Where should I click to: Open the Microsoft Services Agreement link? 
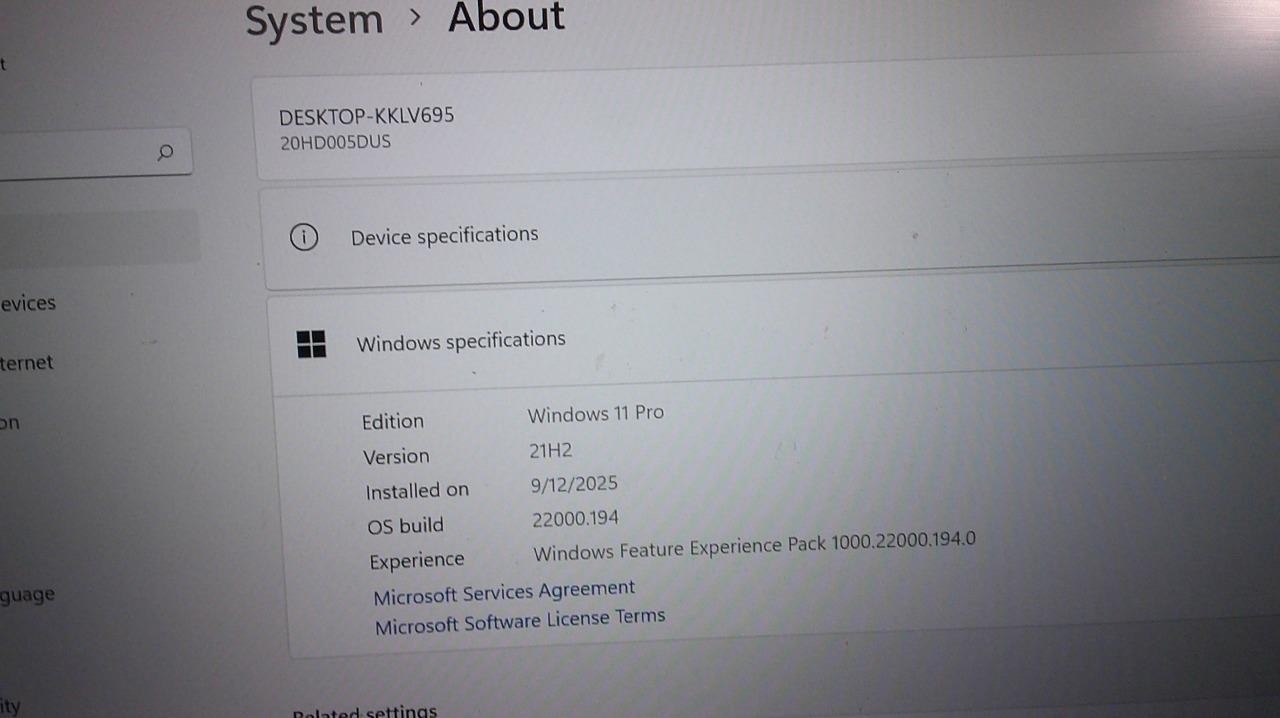click(504, 592)
